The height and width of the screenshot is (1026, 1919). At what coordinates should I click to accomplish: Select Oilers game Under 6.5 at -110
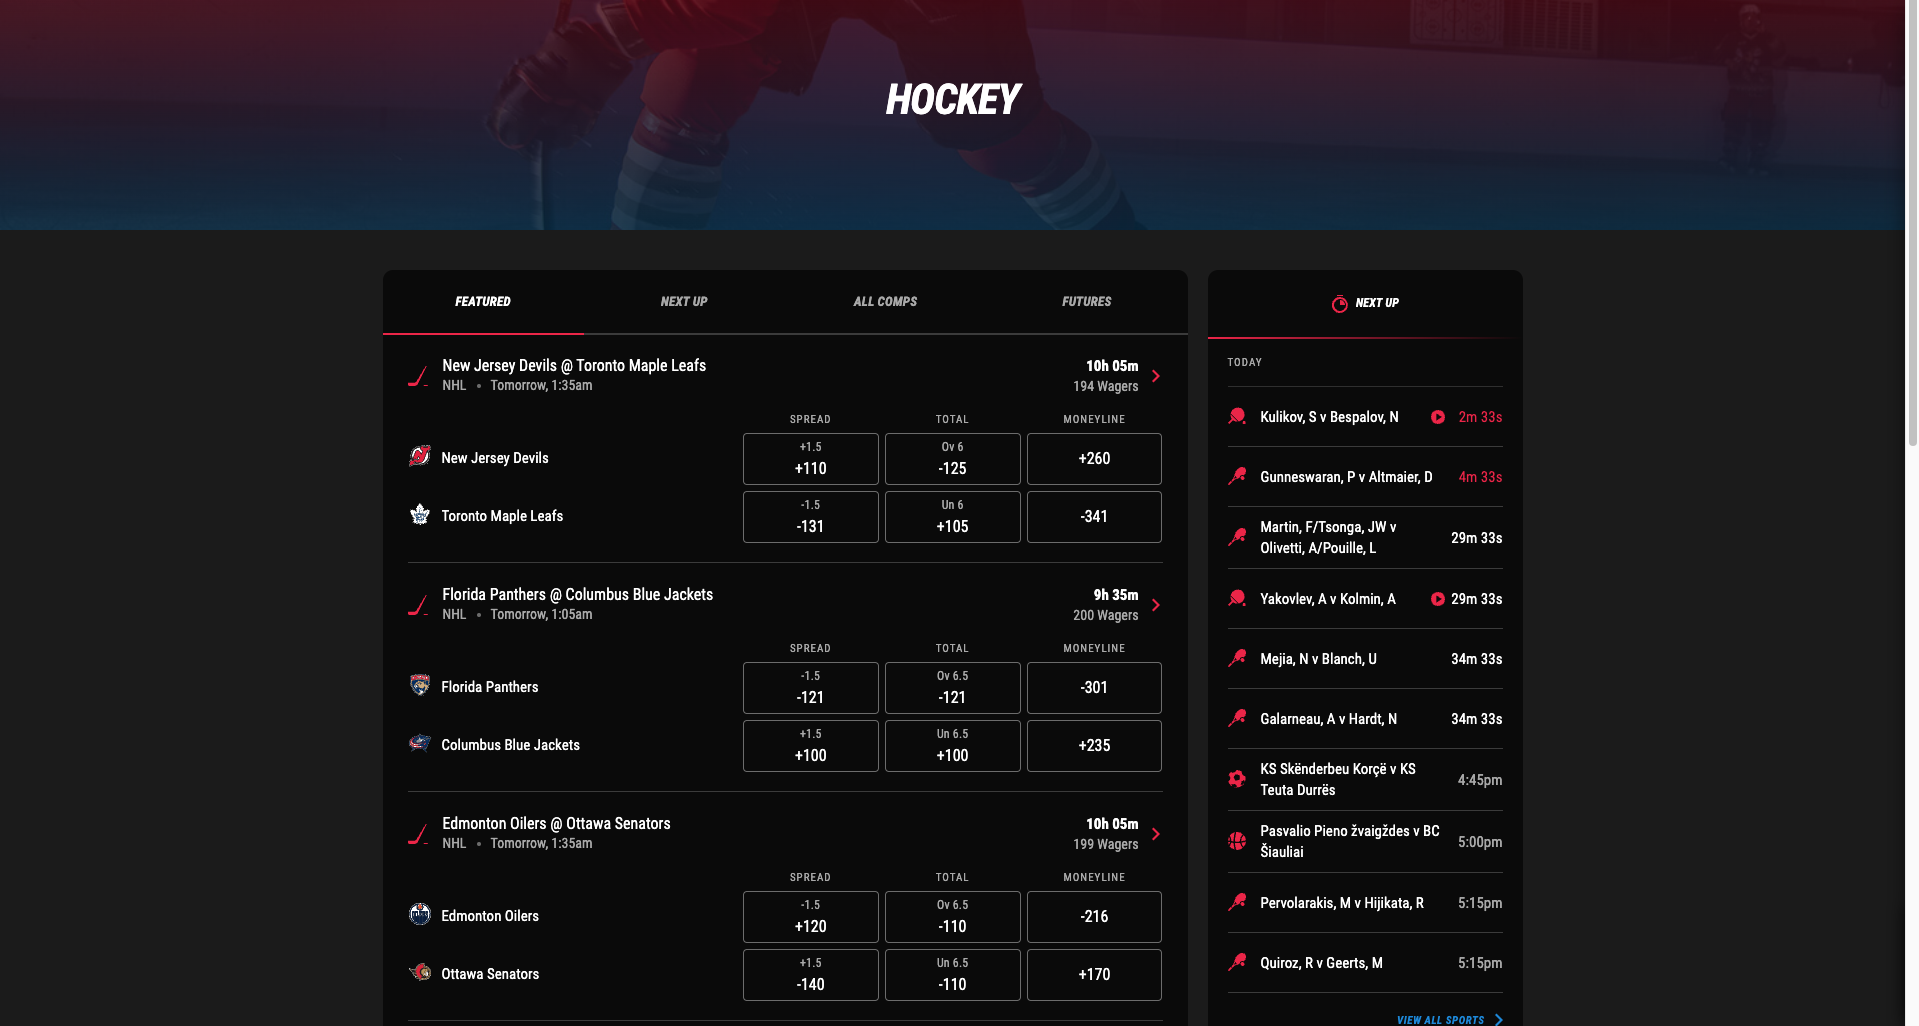pyautogui.click(x=953, y=975)
